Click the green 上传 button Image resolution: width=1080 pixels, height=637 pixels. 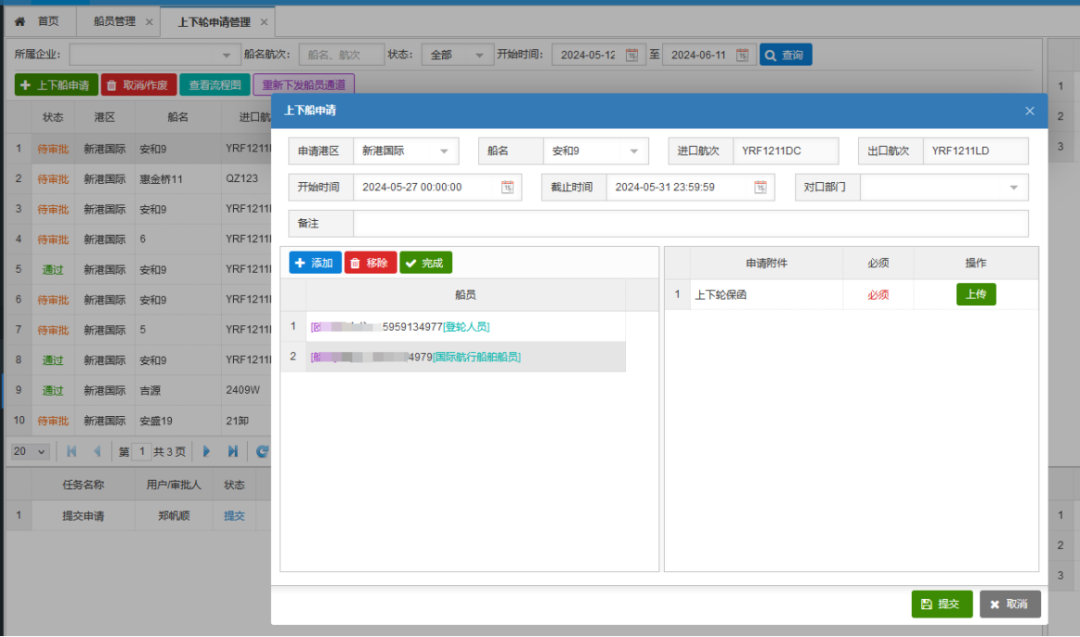click(976, 294)
